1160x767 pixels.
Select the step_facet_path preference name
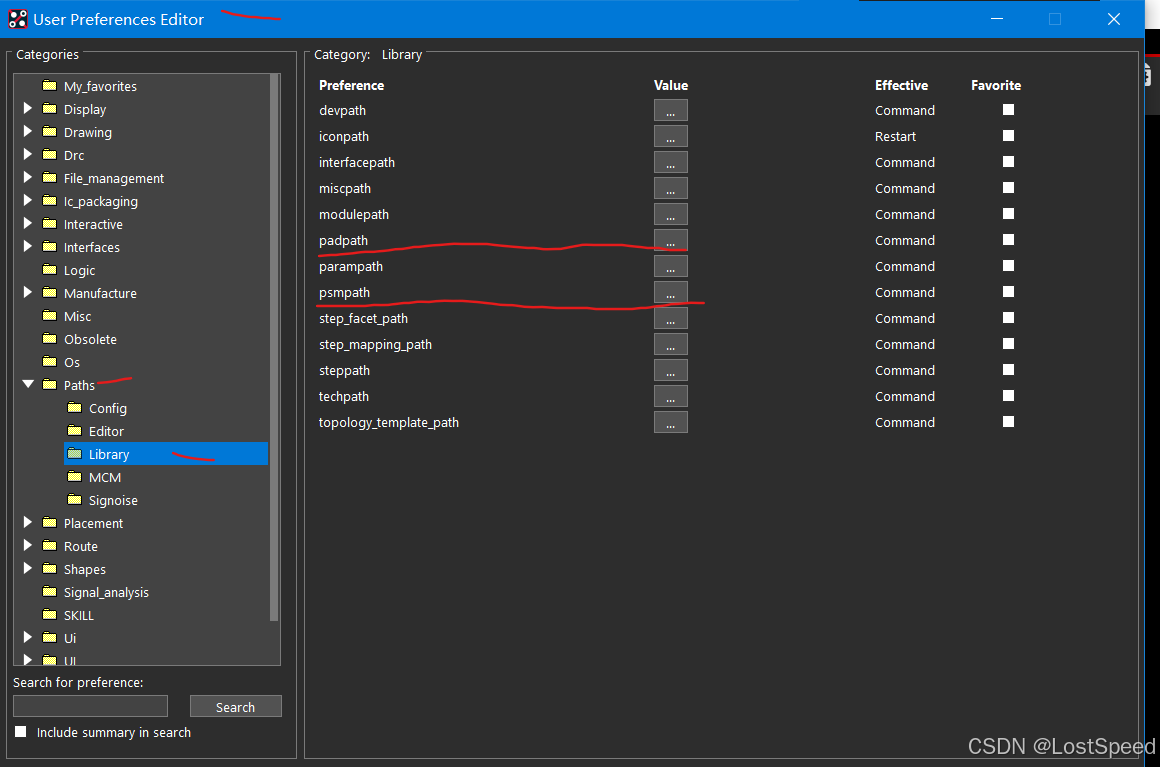point(363,319)
